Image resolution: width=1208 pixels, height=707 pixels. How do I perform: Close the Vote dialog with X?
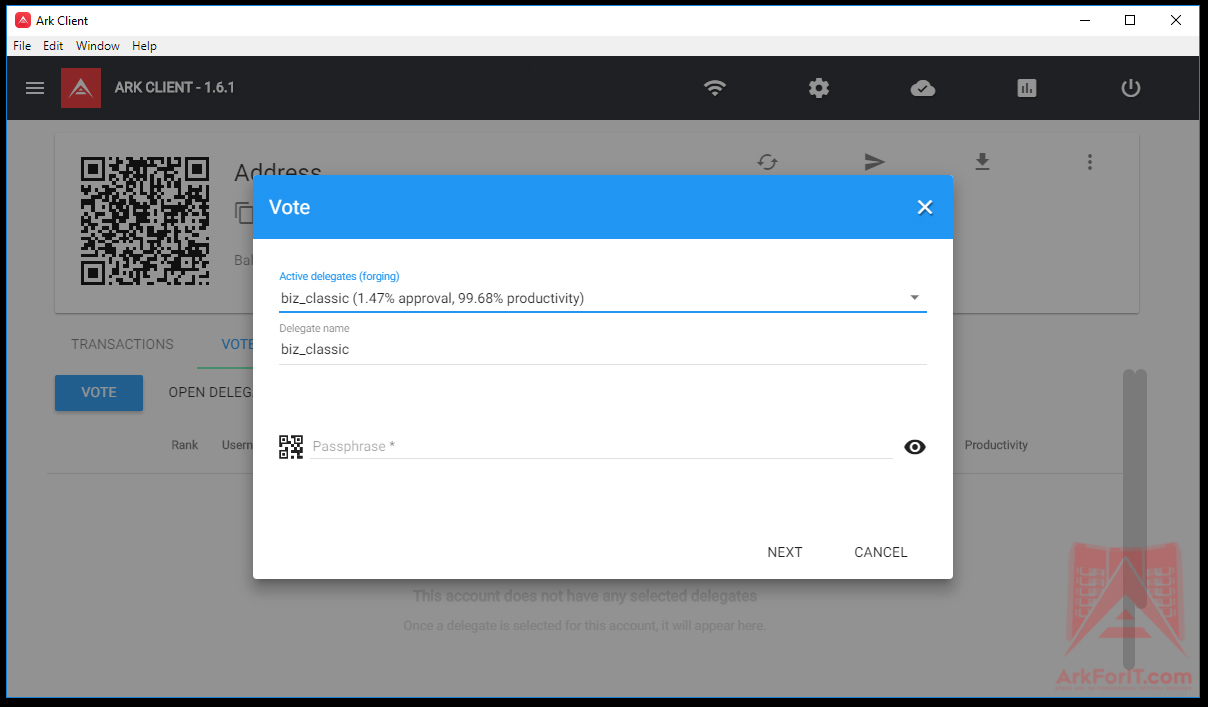tap(925, 207)
